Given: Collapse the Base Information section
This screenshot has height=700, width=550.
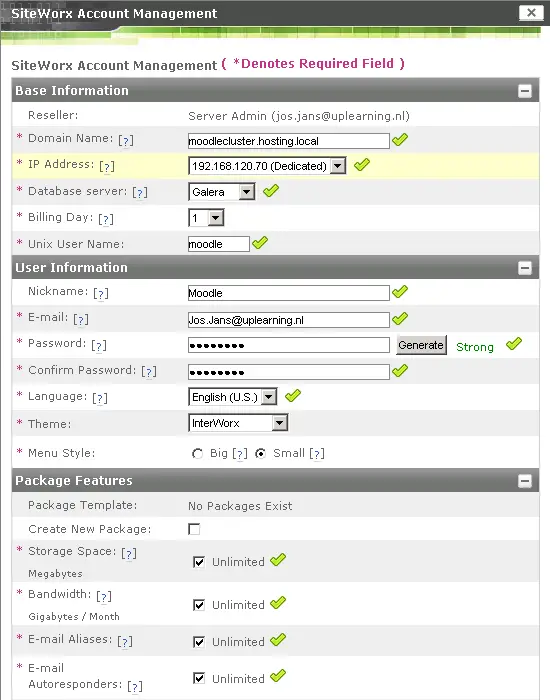Looking at the screenshot, I should [525, 91].
